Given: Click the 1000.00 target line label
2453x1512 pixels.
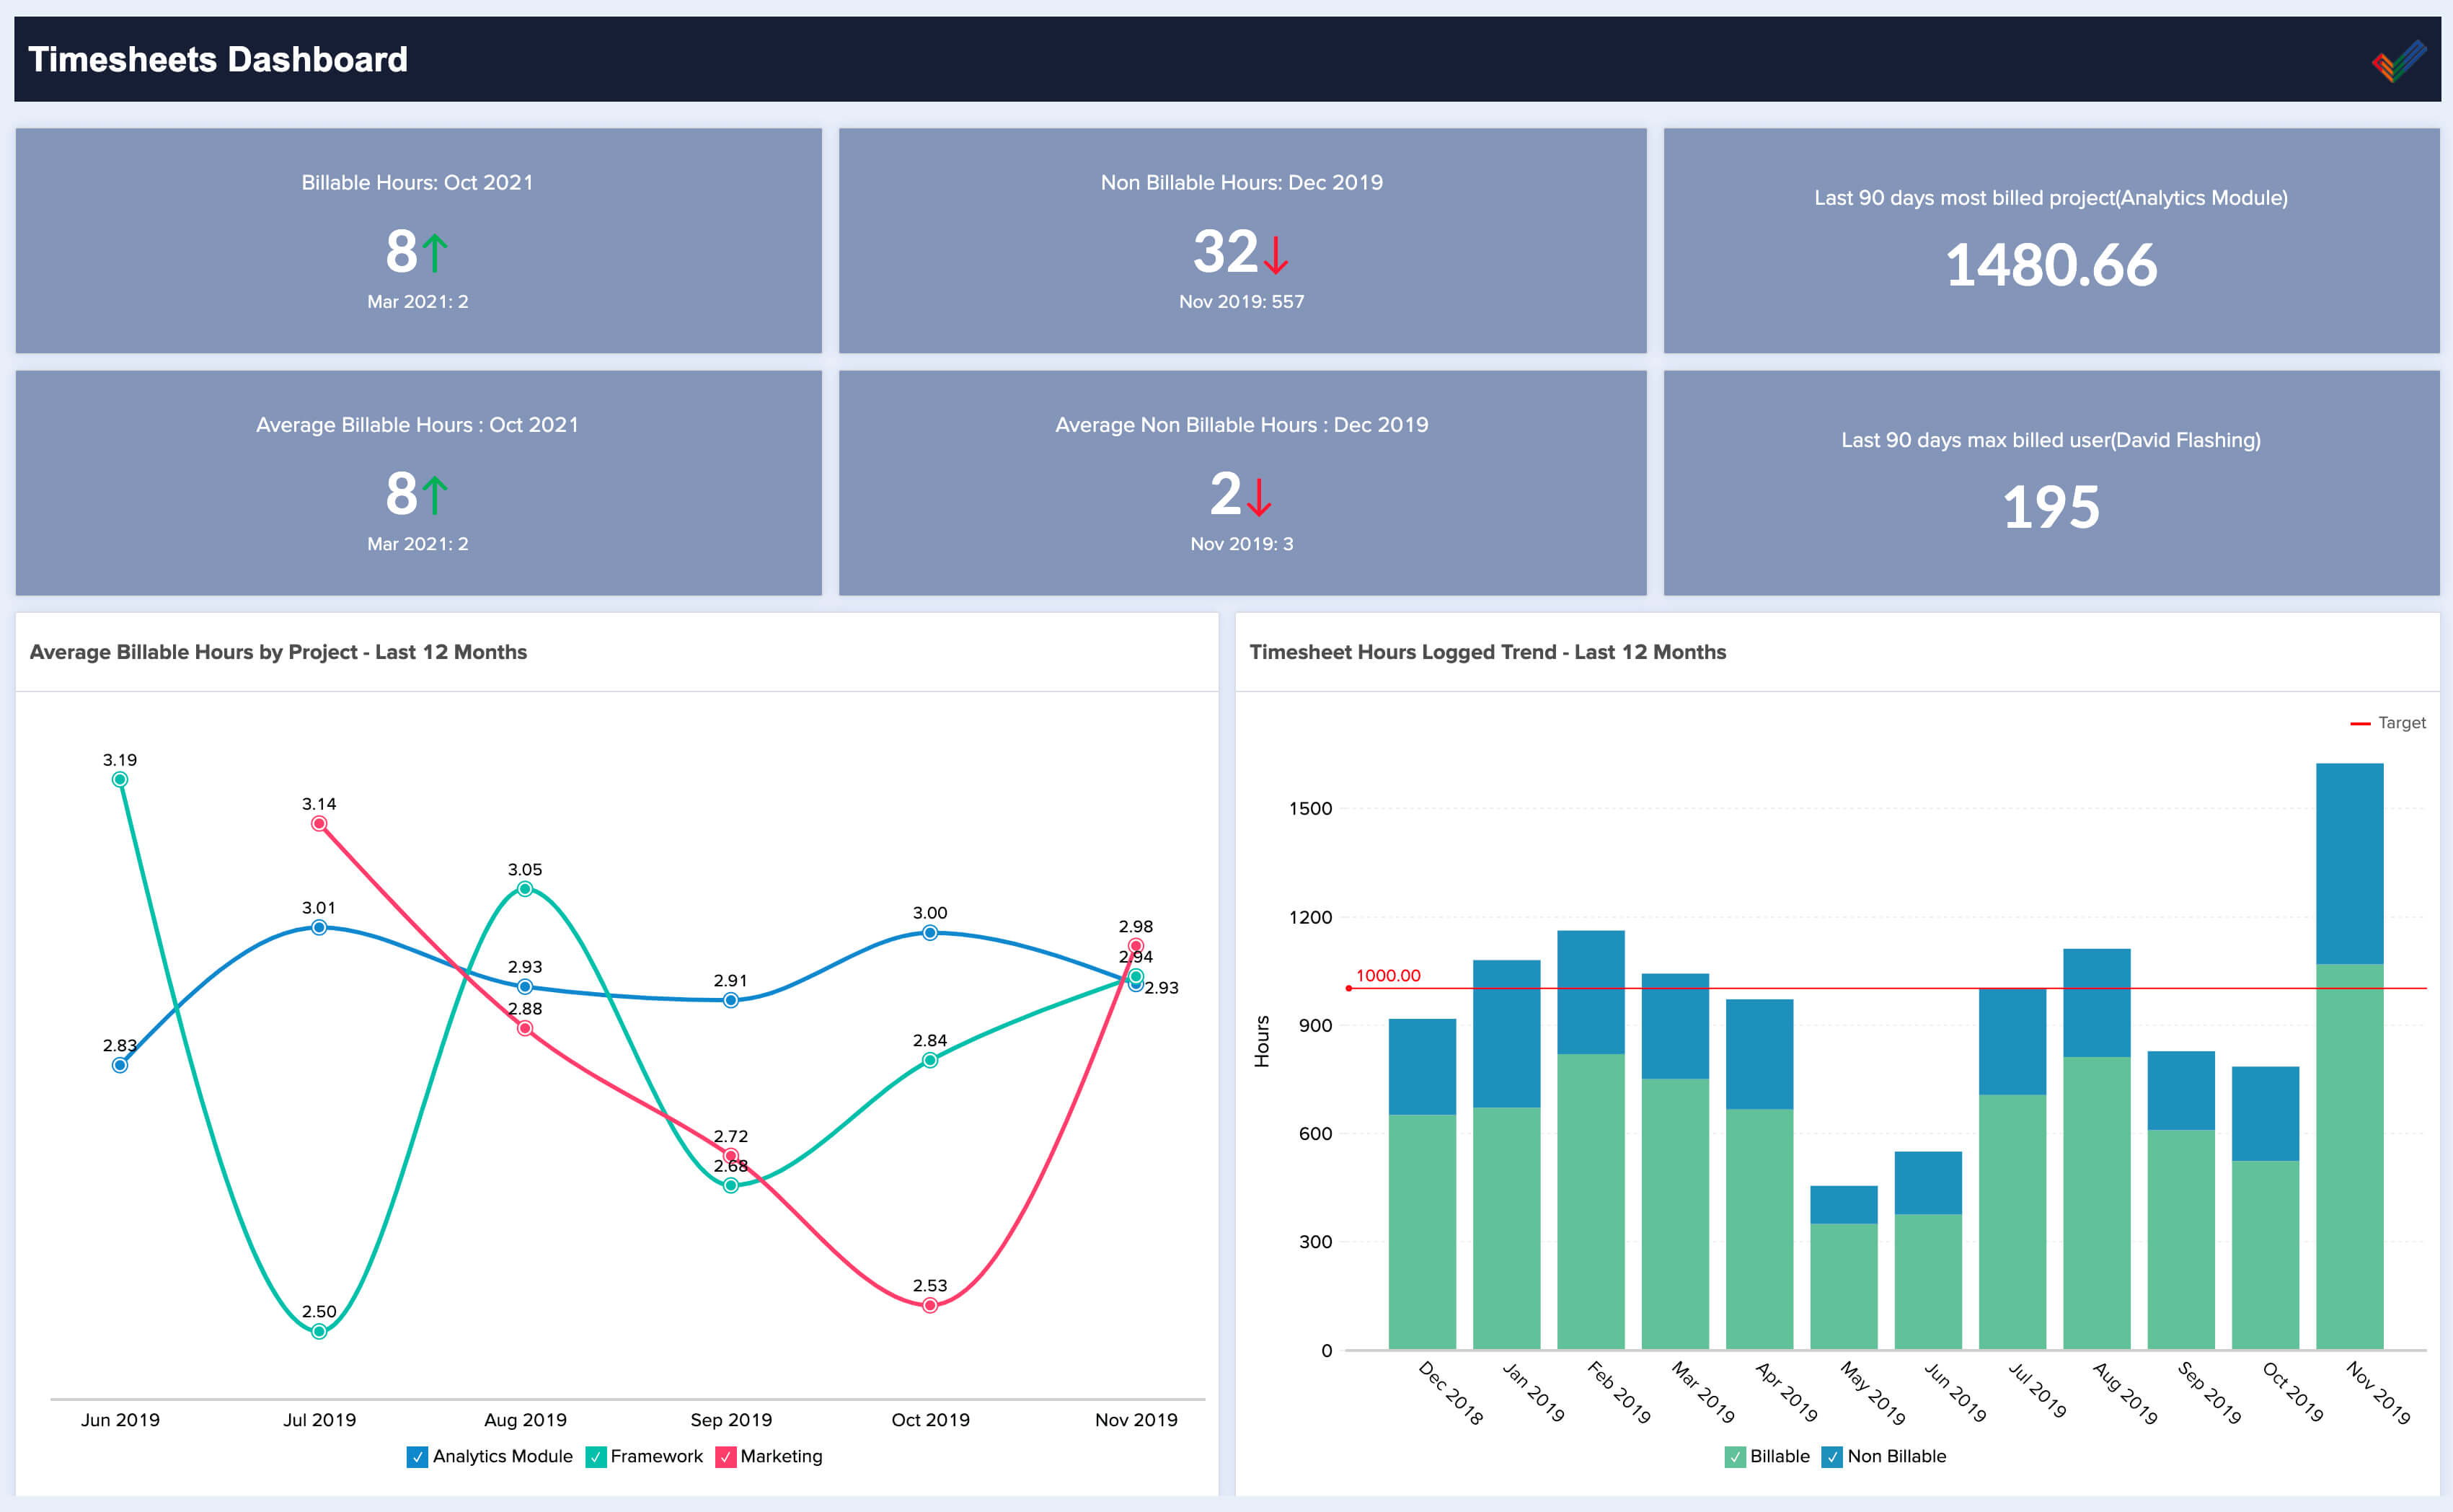Looking at the screenshot, I should (1387, 975).
